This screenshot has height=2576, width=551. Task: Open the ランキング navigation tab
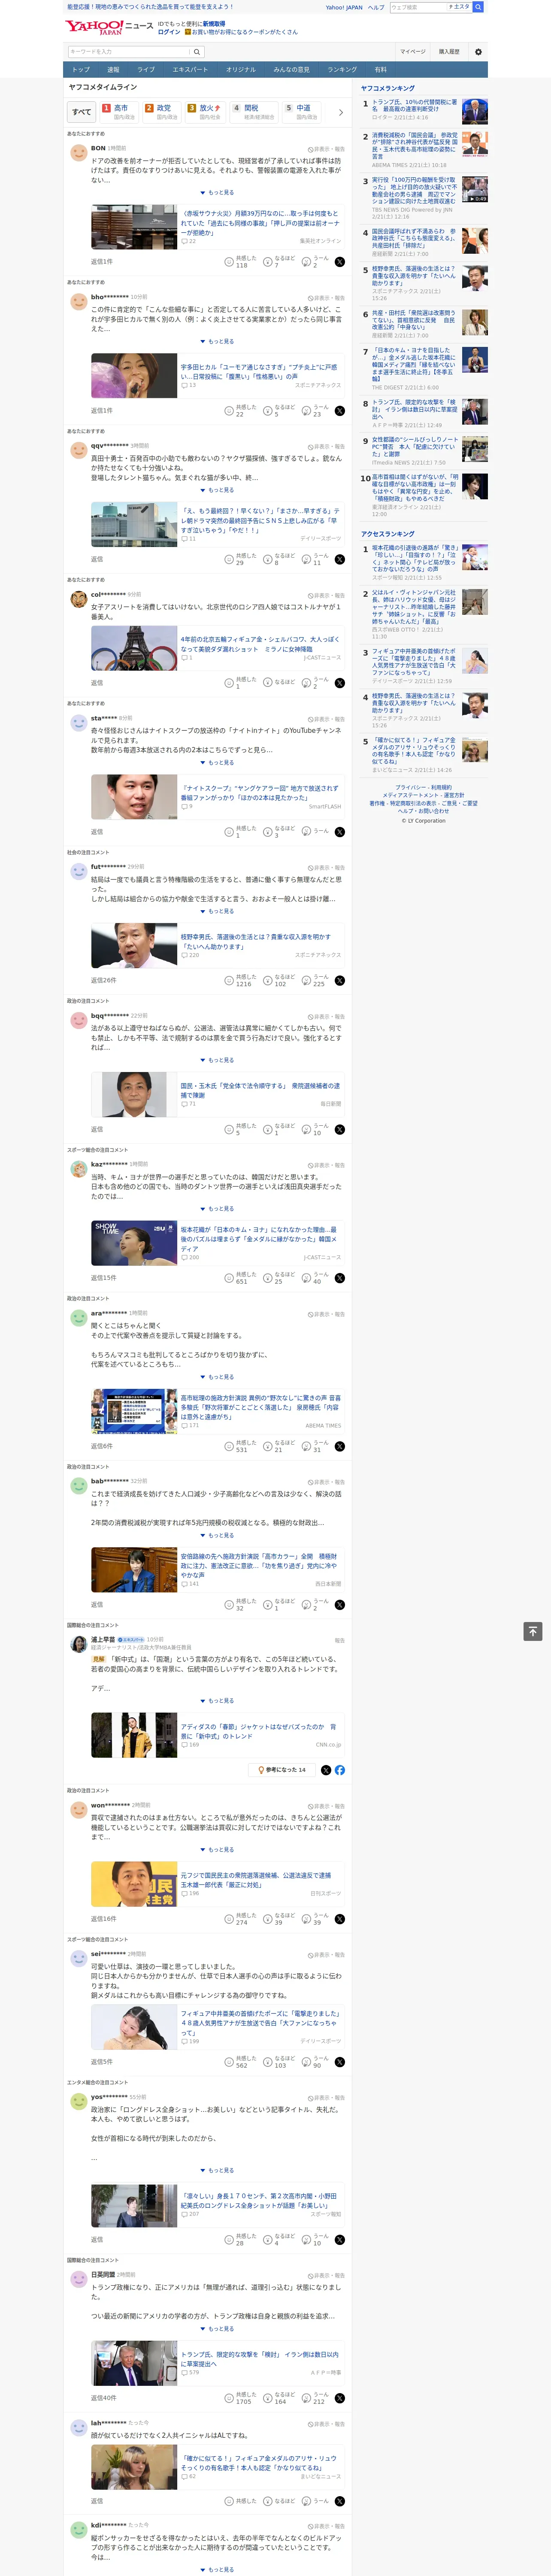pos(342,70)
